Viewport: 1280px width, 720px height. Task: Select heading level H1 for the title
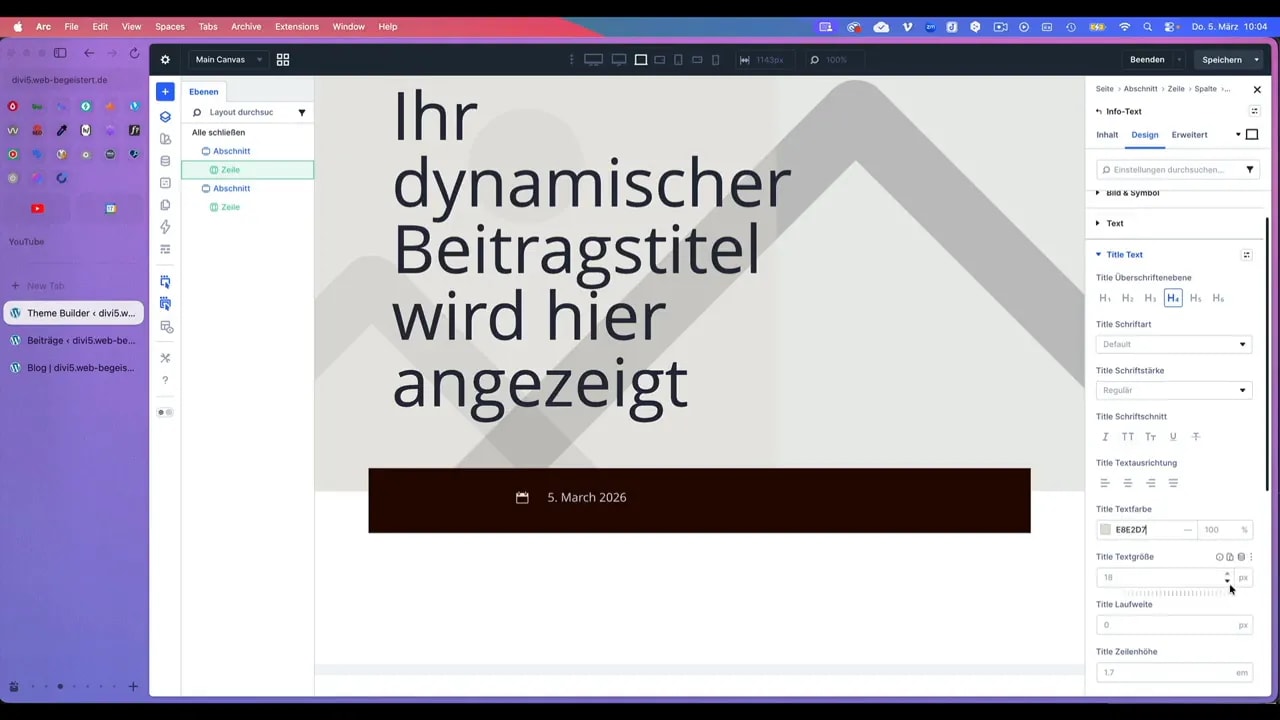[x=1105, y=297]
